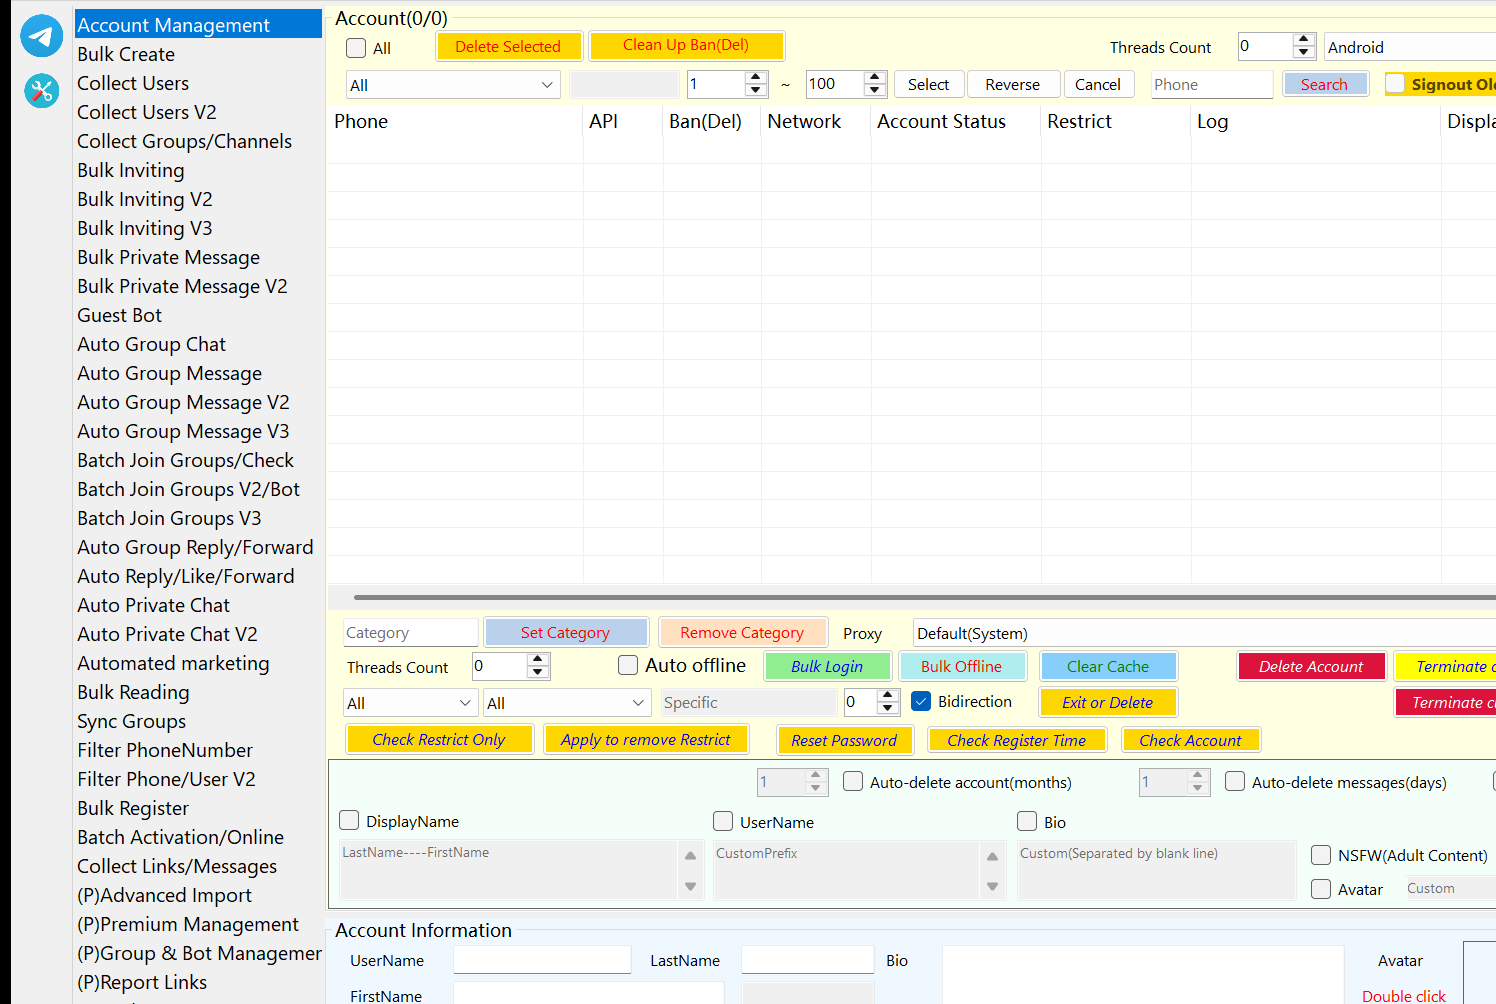Click Check Register Time button
The image size is (1496, 1004).
(x=1017, y=740)
